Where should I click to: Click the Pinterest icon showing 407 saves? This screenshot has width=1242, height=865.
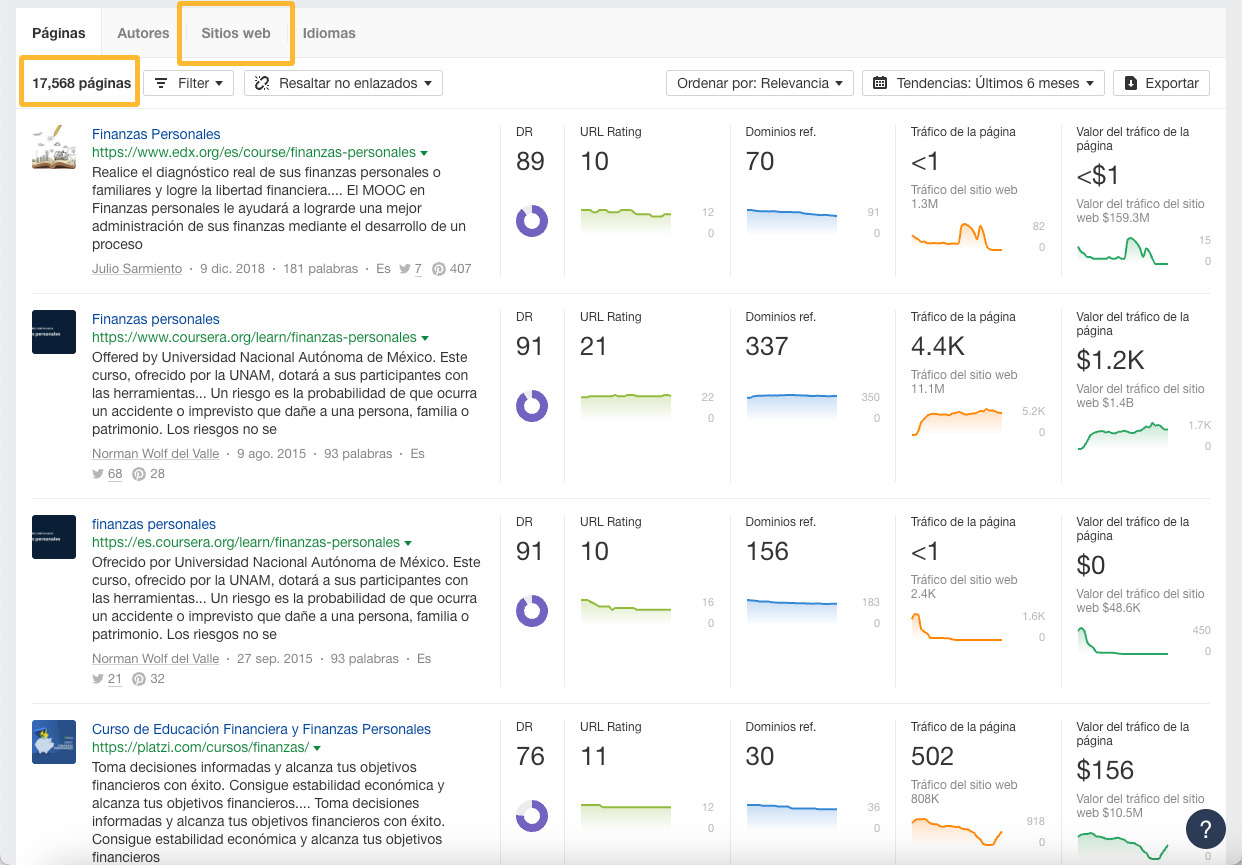(x=437, y=268)
